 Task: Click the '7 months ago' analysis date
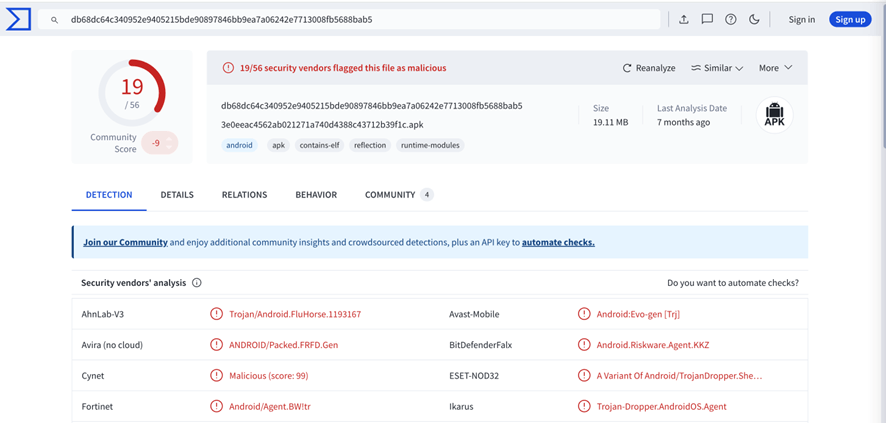tap(684, 122)
